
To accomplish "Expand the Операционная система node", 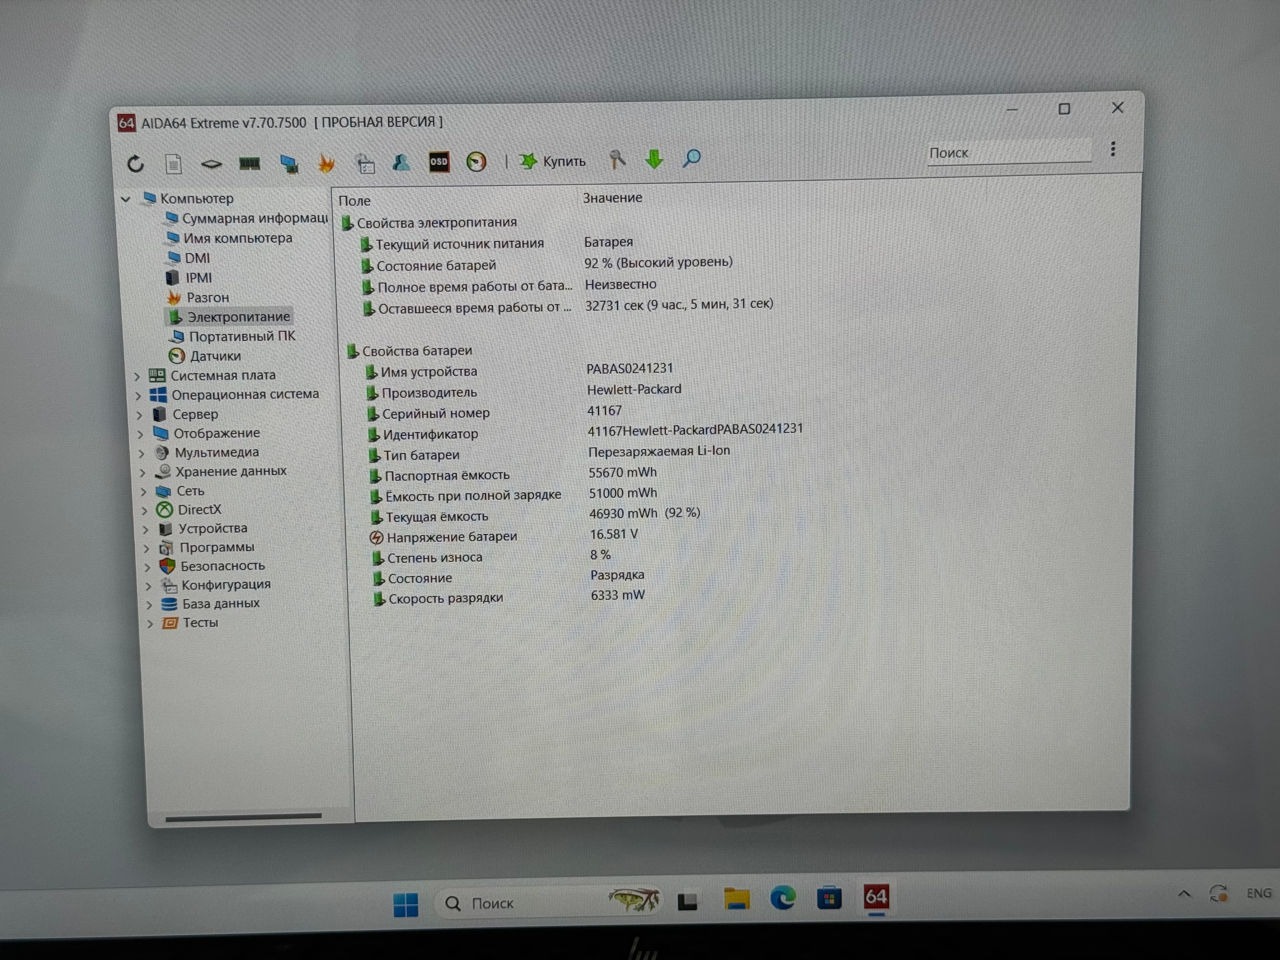I will [139, 395].
